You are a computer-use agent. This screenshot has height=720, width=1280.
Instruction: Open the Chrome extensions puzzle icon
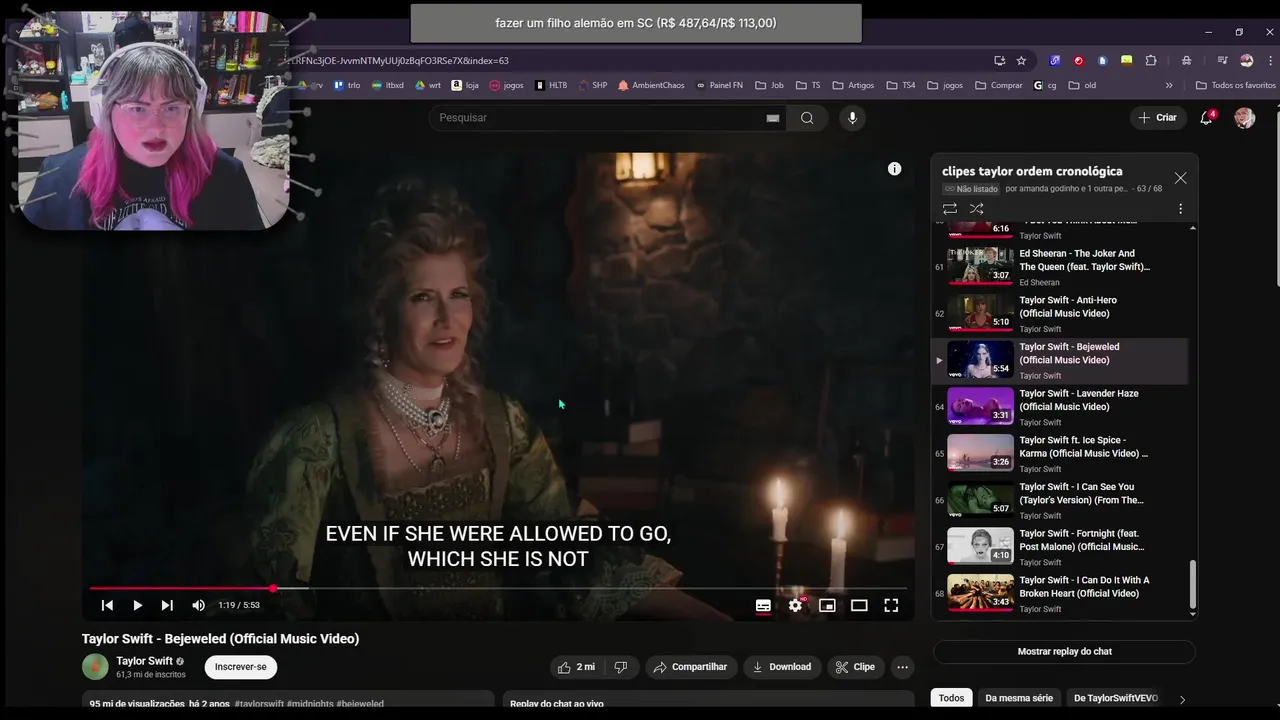(1150, 60)
